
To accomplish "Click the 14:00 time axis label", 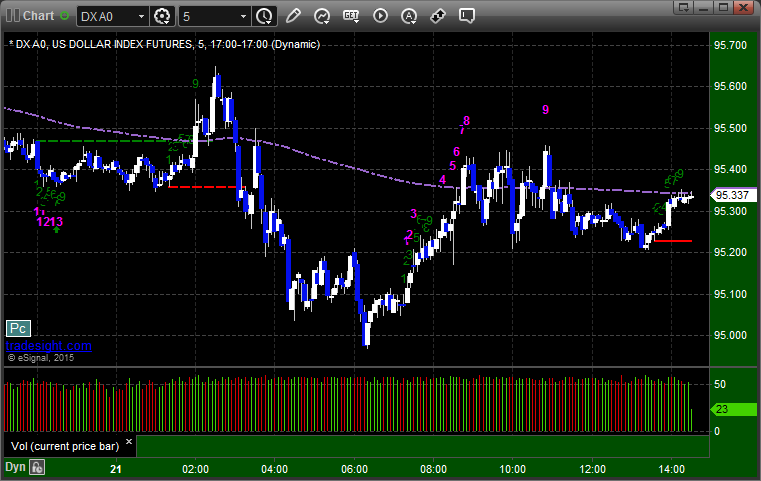I will click(672, 469).
